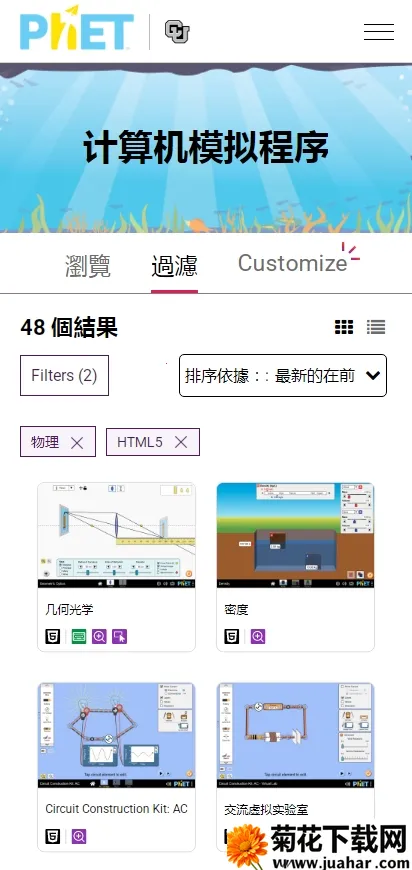412x870 pixels.
Task: Open the 瀏覽 tab
Action: [x=88, y=266]
